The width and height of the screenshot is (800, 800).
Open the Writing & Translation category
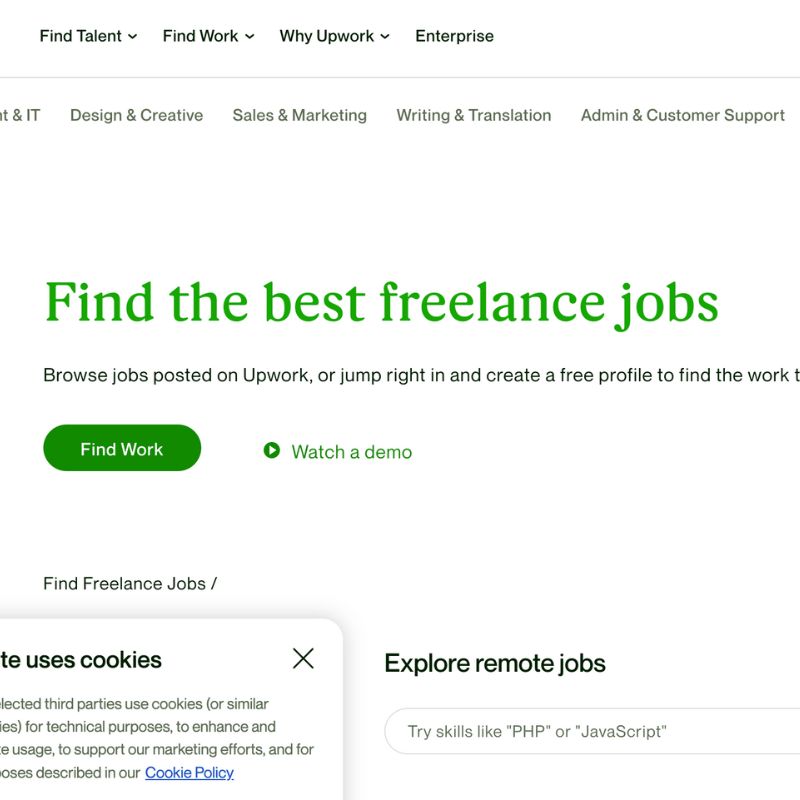473,115
